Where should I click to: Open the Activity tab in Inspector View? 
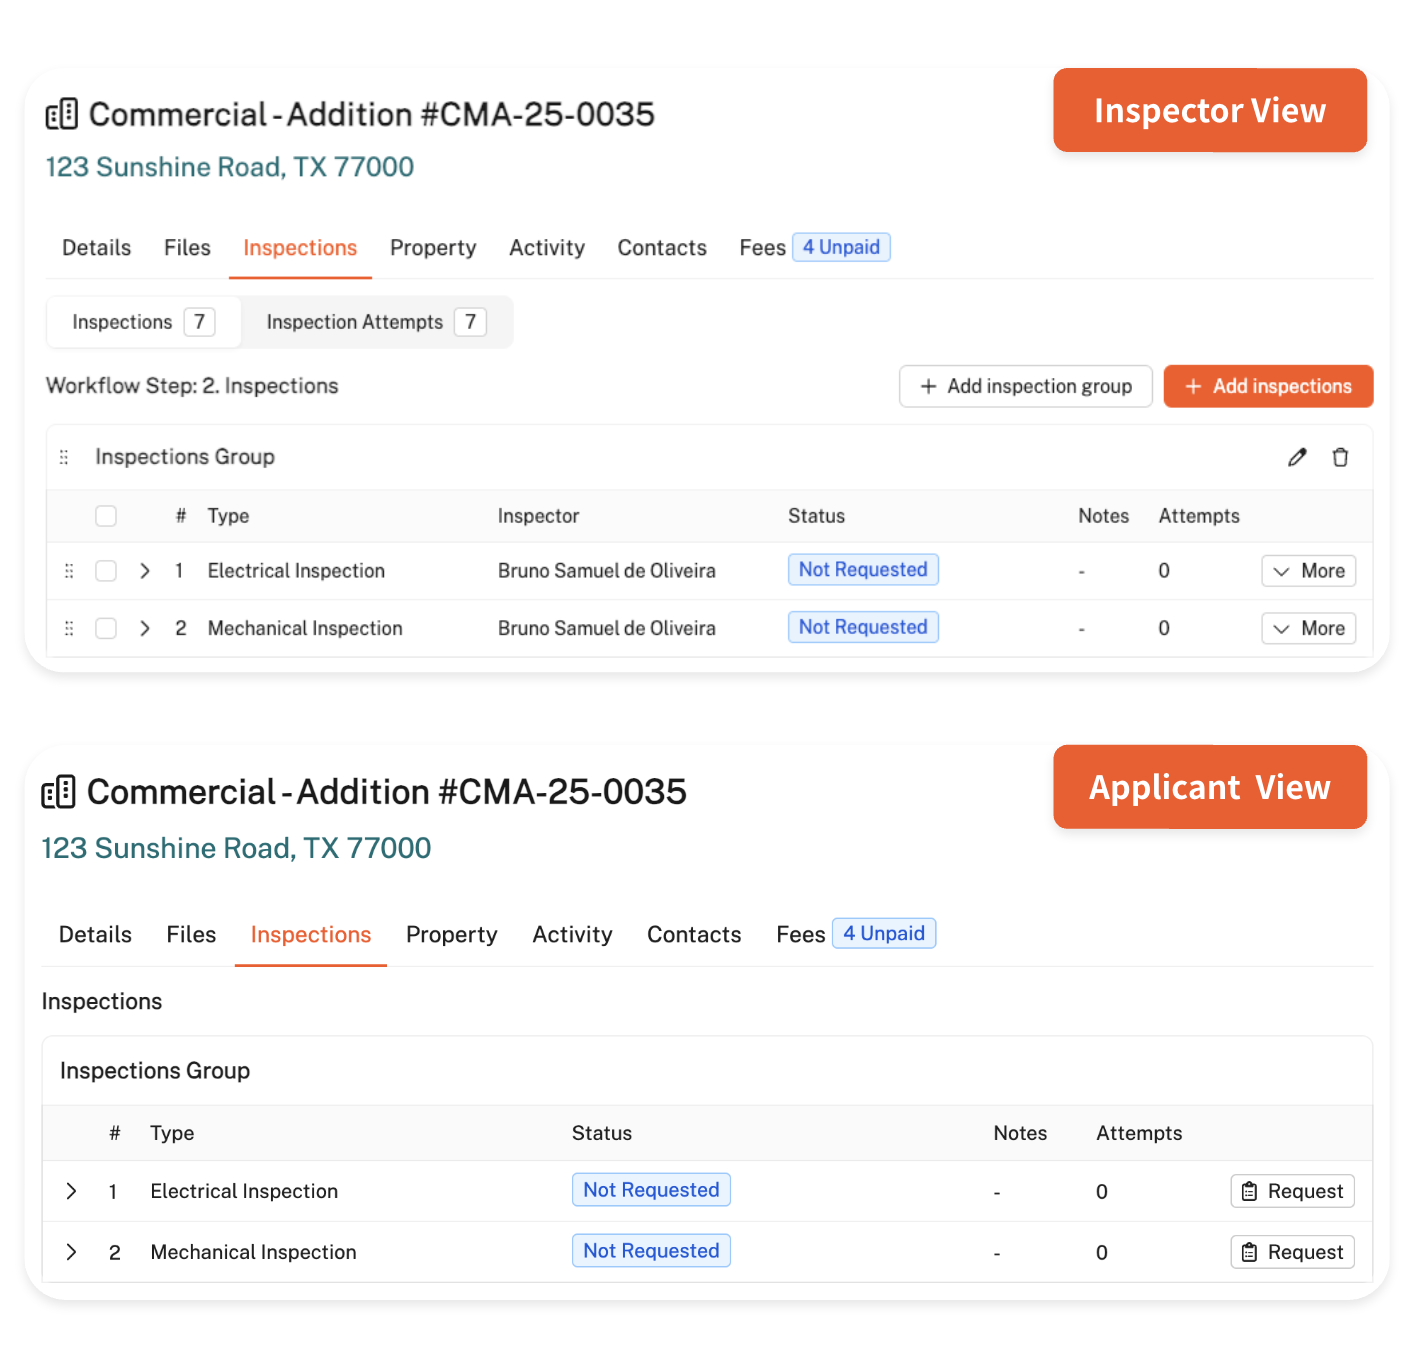pyautogui.click(x=546, y=248)
